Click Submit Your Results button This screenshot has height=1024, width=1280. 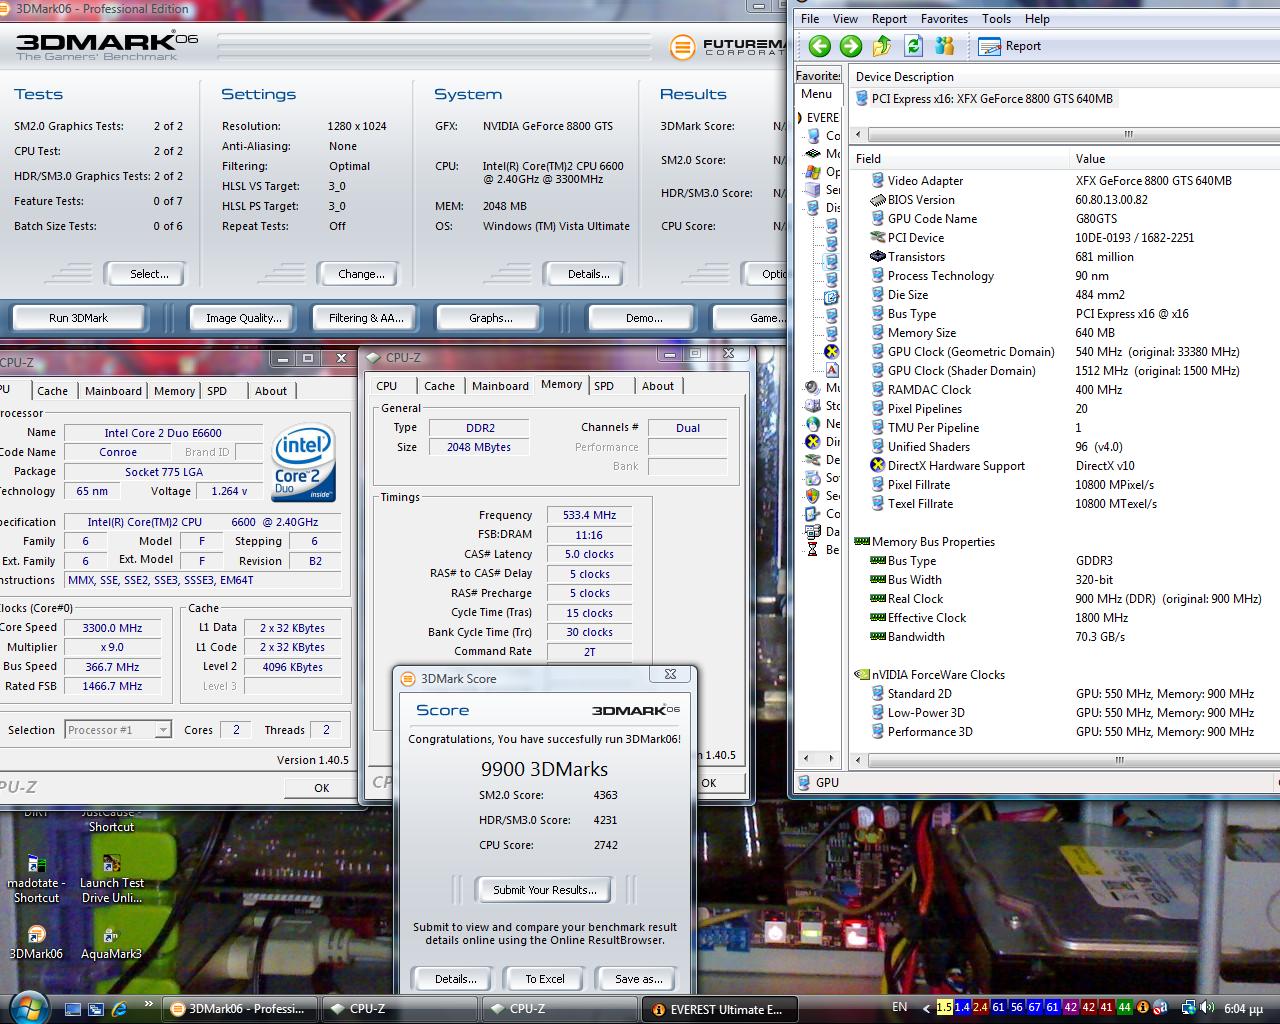[545, 890]
